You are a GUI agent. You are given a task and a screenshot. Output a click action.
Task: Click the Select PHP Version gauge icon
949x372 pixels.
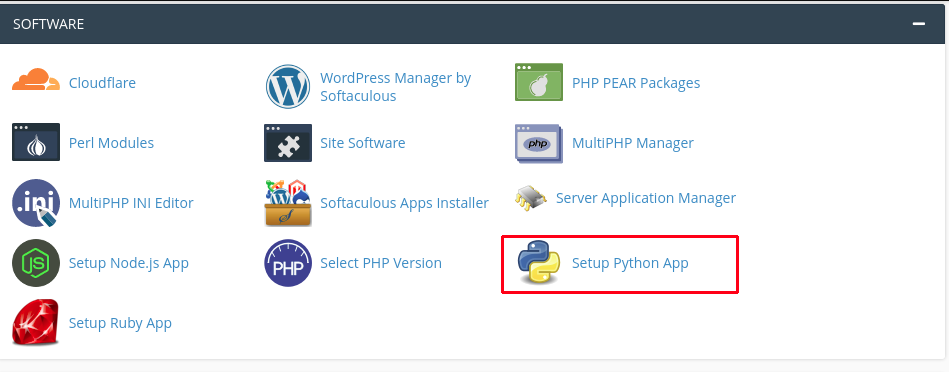pos(288,263)
